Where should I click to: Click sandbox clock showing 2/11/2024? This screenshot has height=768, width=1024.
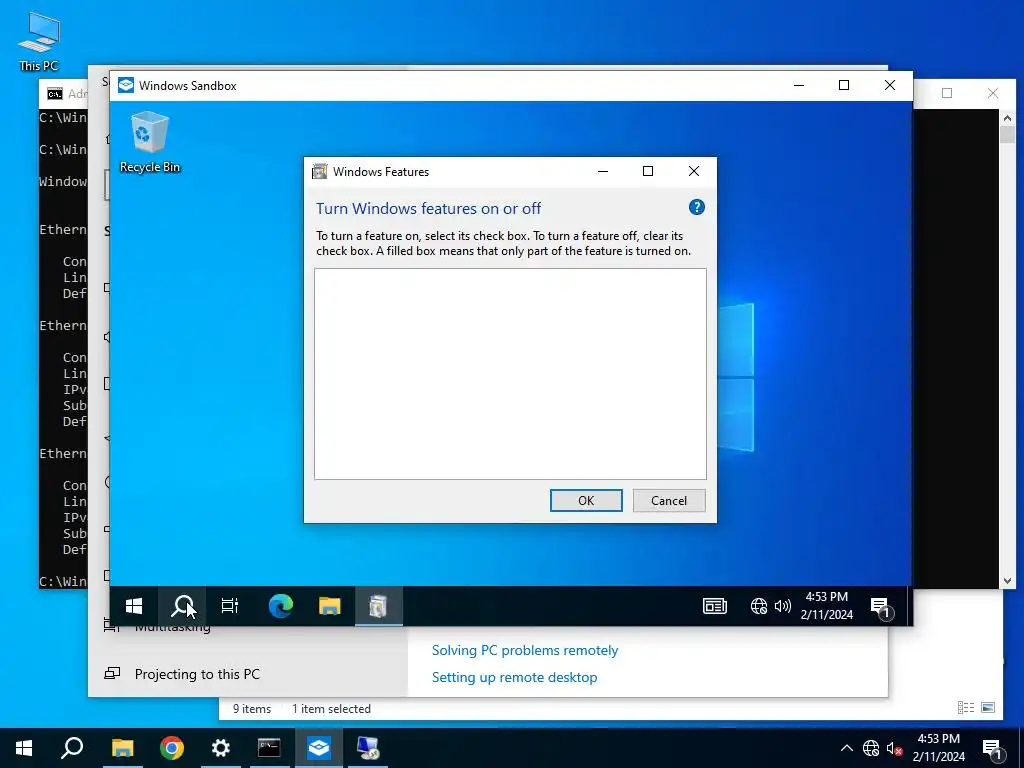coord(826,606)
